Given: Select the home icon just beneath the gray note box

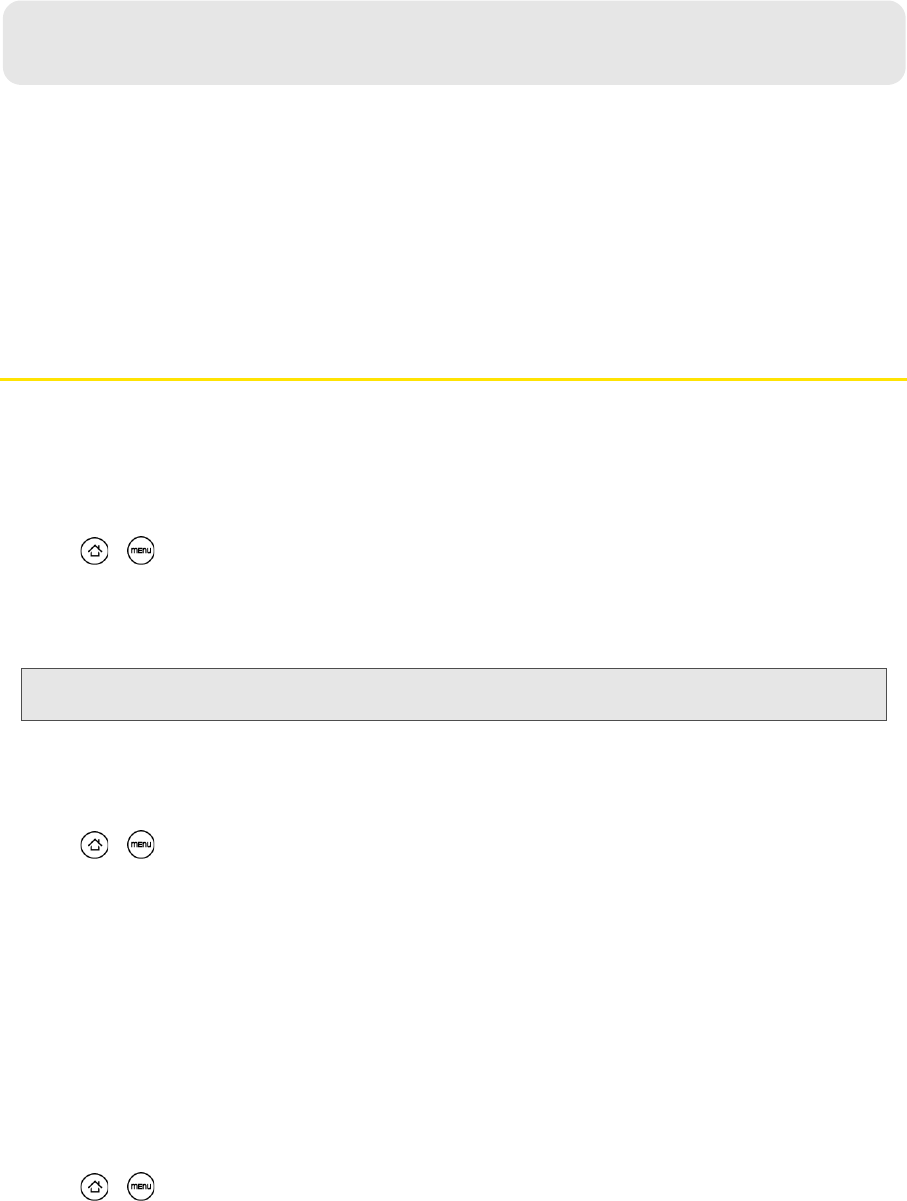Looking at the screenshot, I should click(94, 844).
